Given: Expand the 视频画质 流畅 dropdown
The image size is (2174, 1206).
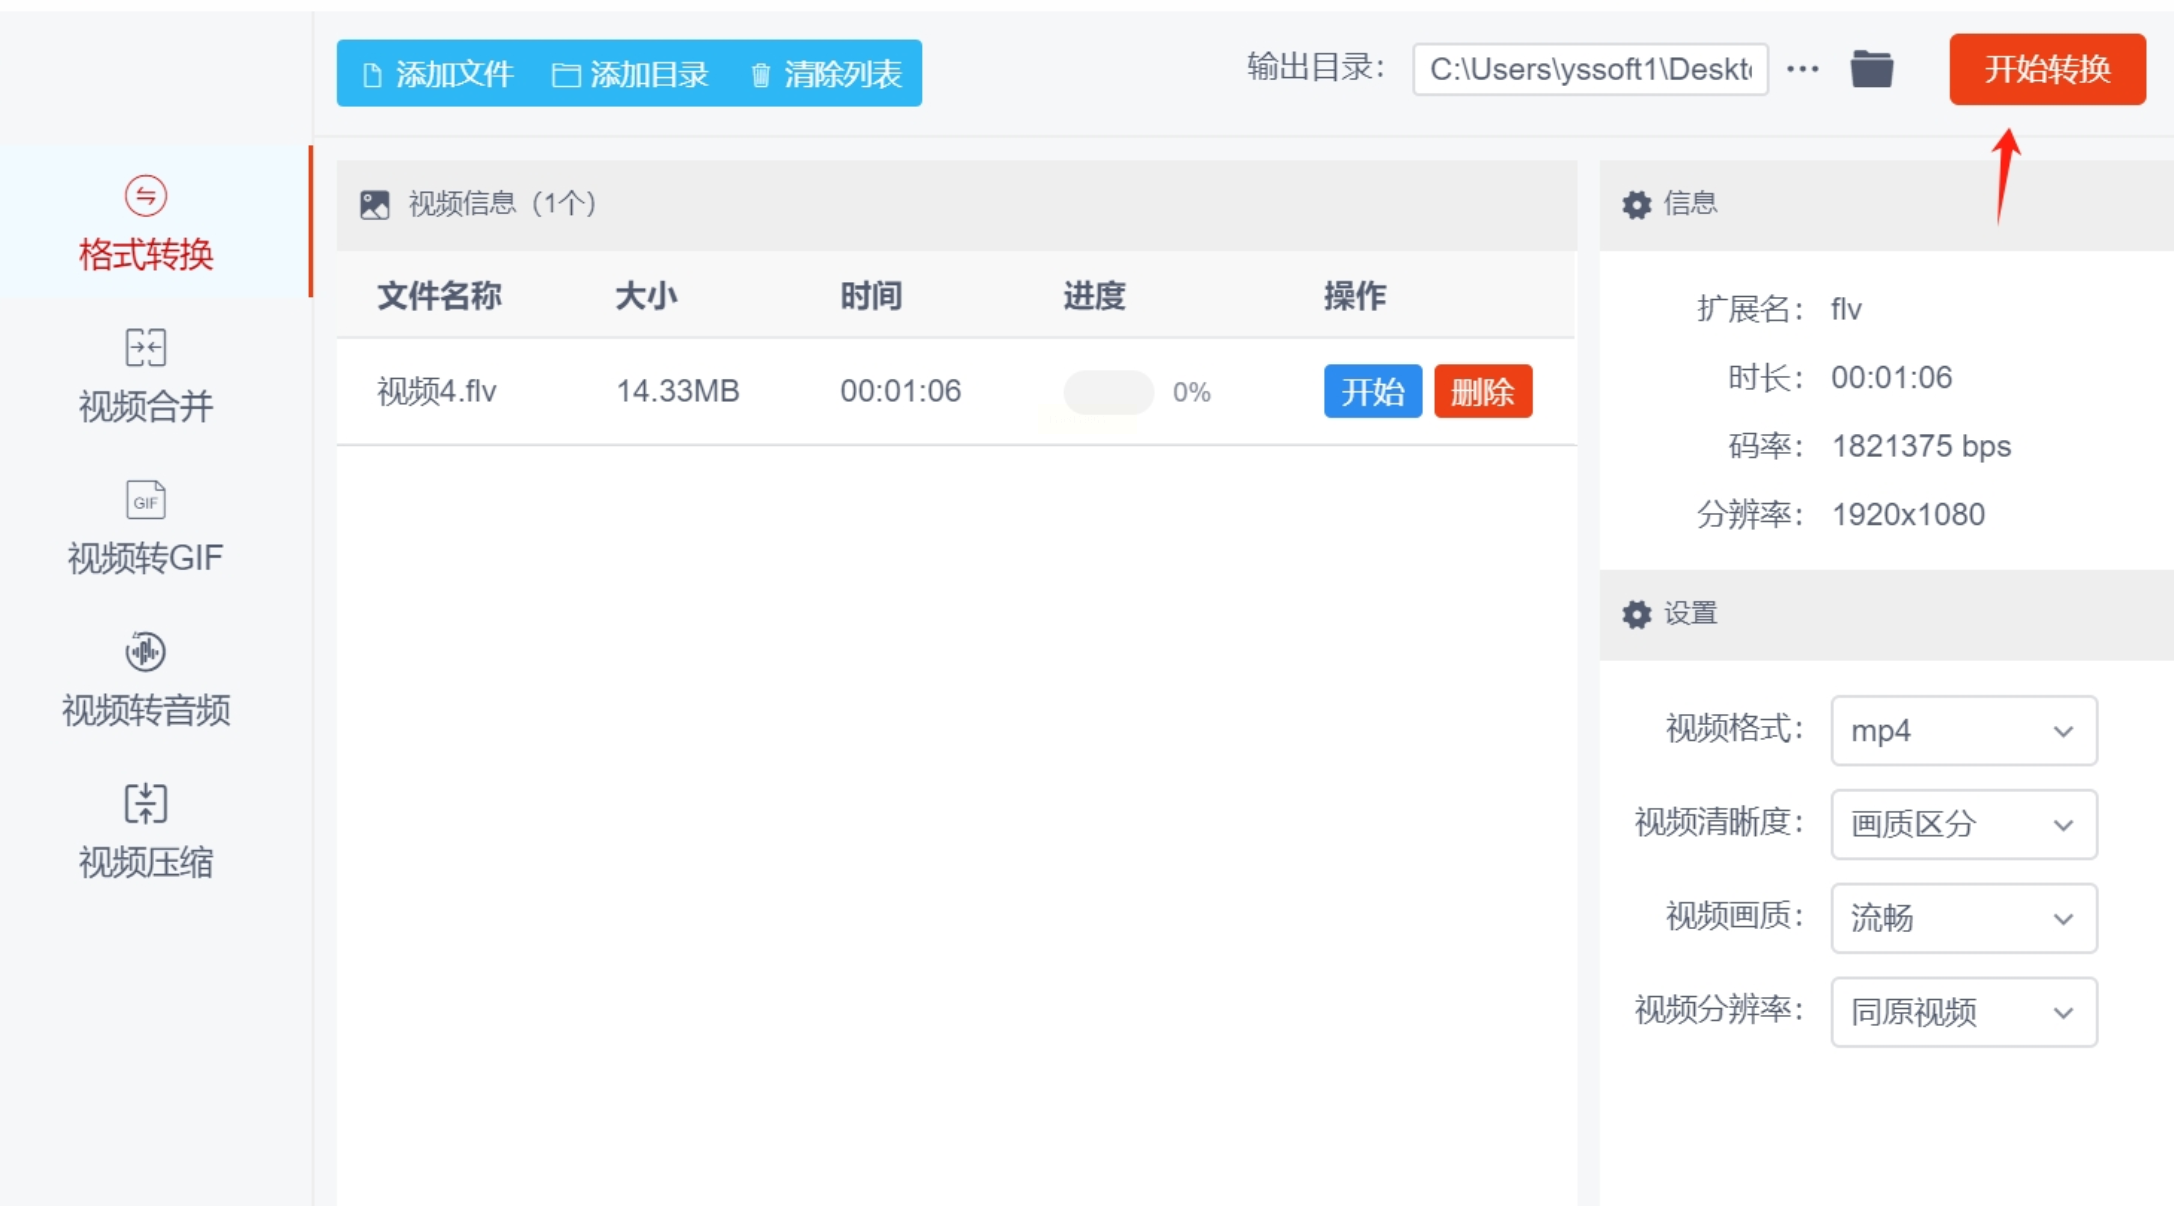Looking at the screenshot, I should [1963, 918].
